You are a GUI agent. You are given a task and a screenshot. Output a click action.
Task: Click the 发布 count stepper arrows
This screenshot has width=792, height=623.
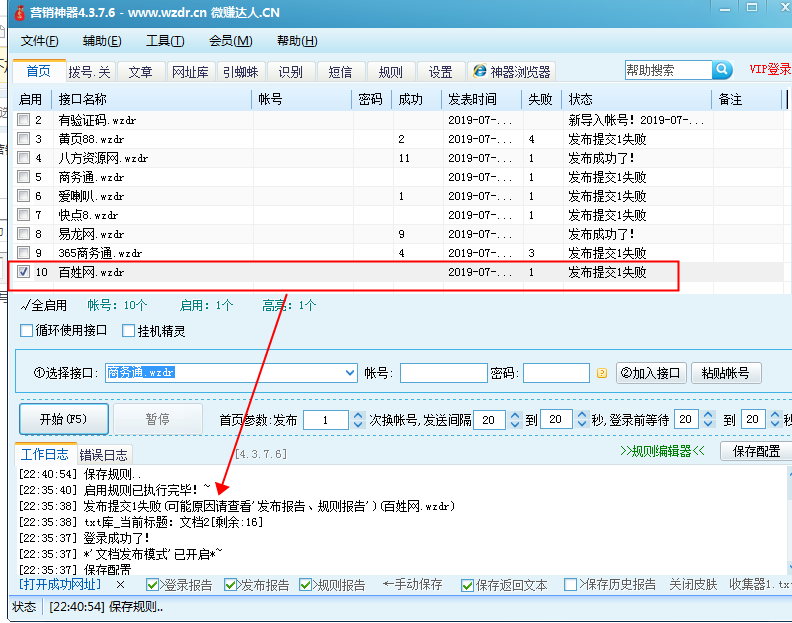(x=359, y=420)
